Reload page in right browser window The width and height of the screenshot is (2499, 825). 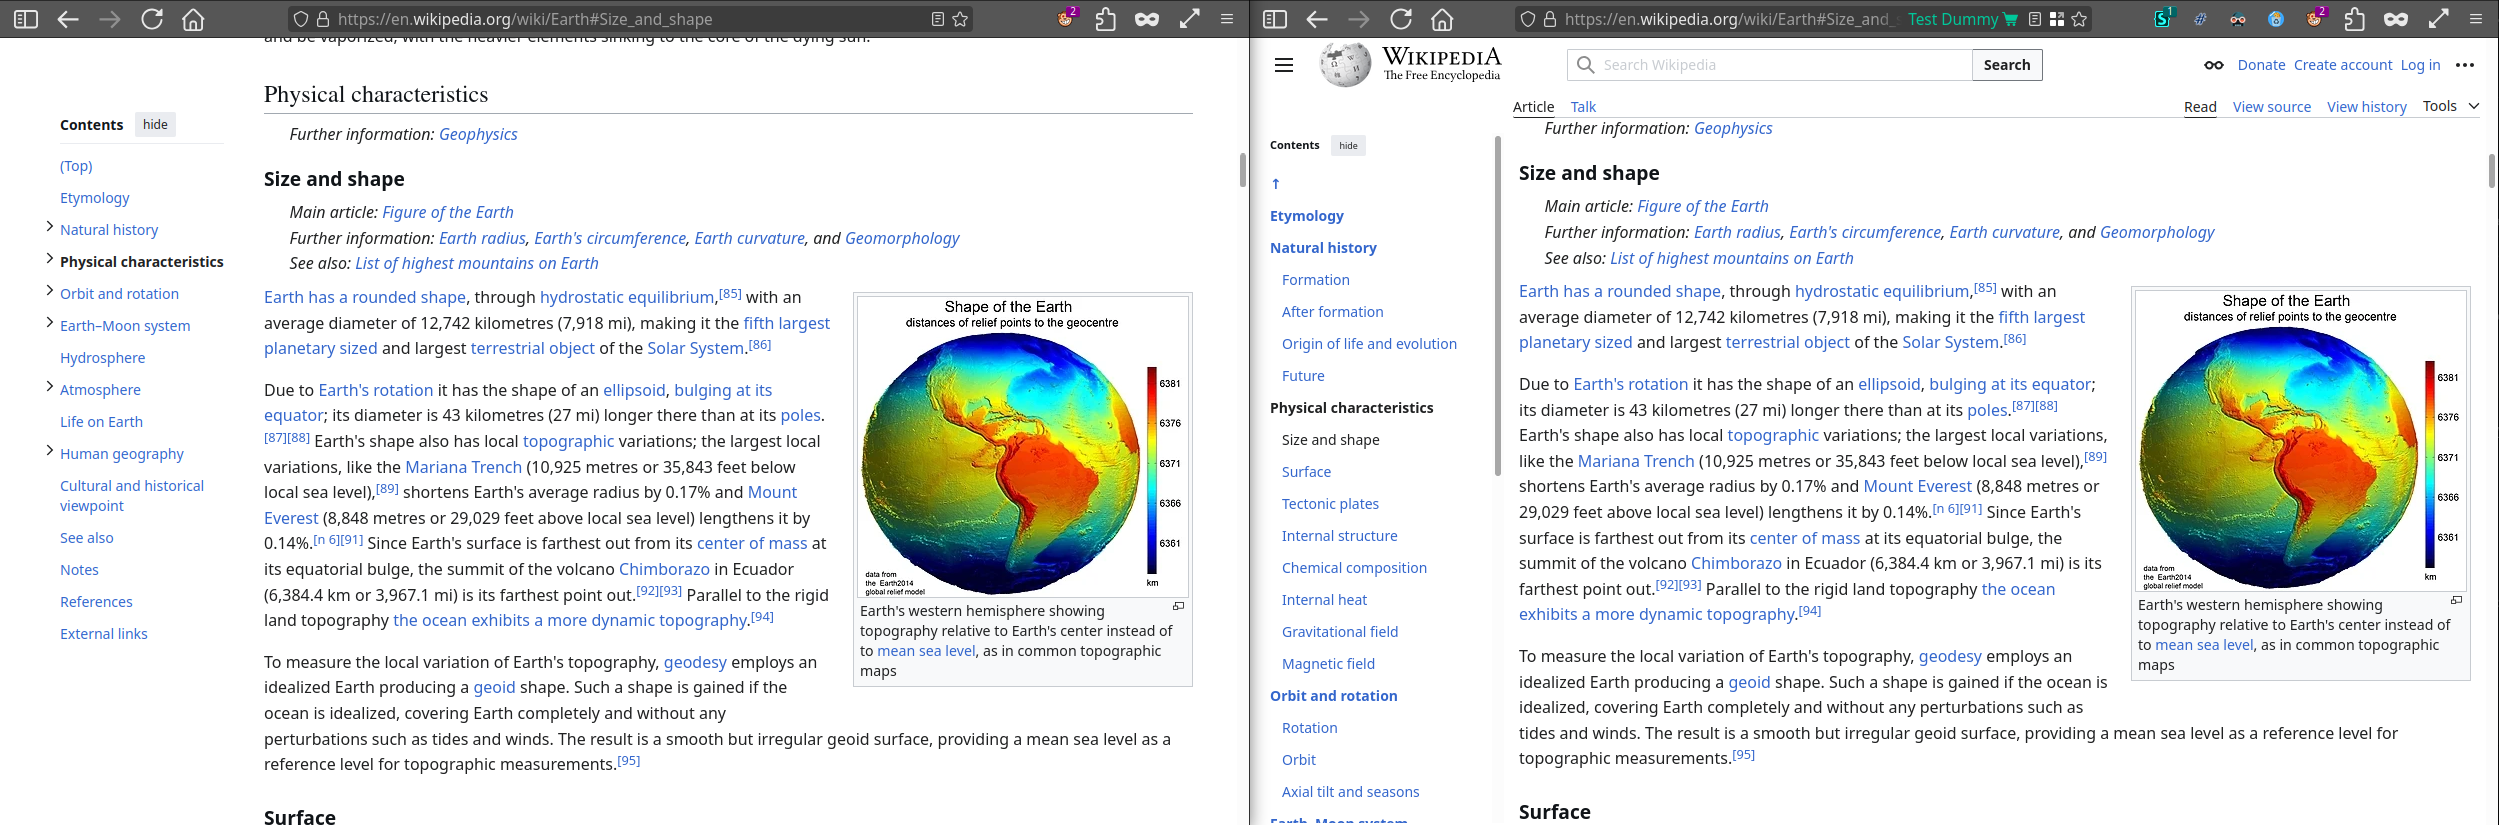click(x=1401, y=19)
